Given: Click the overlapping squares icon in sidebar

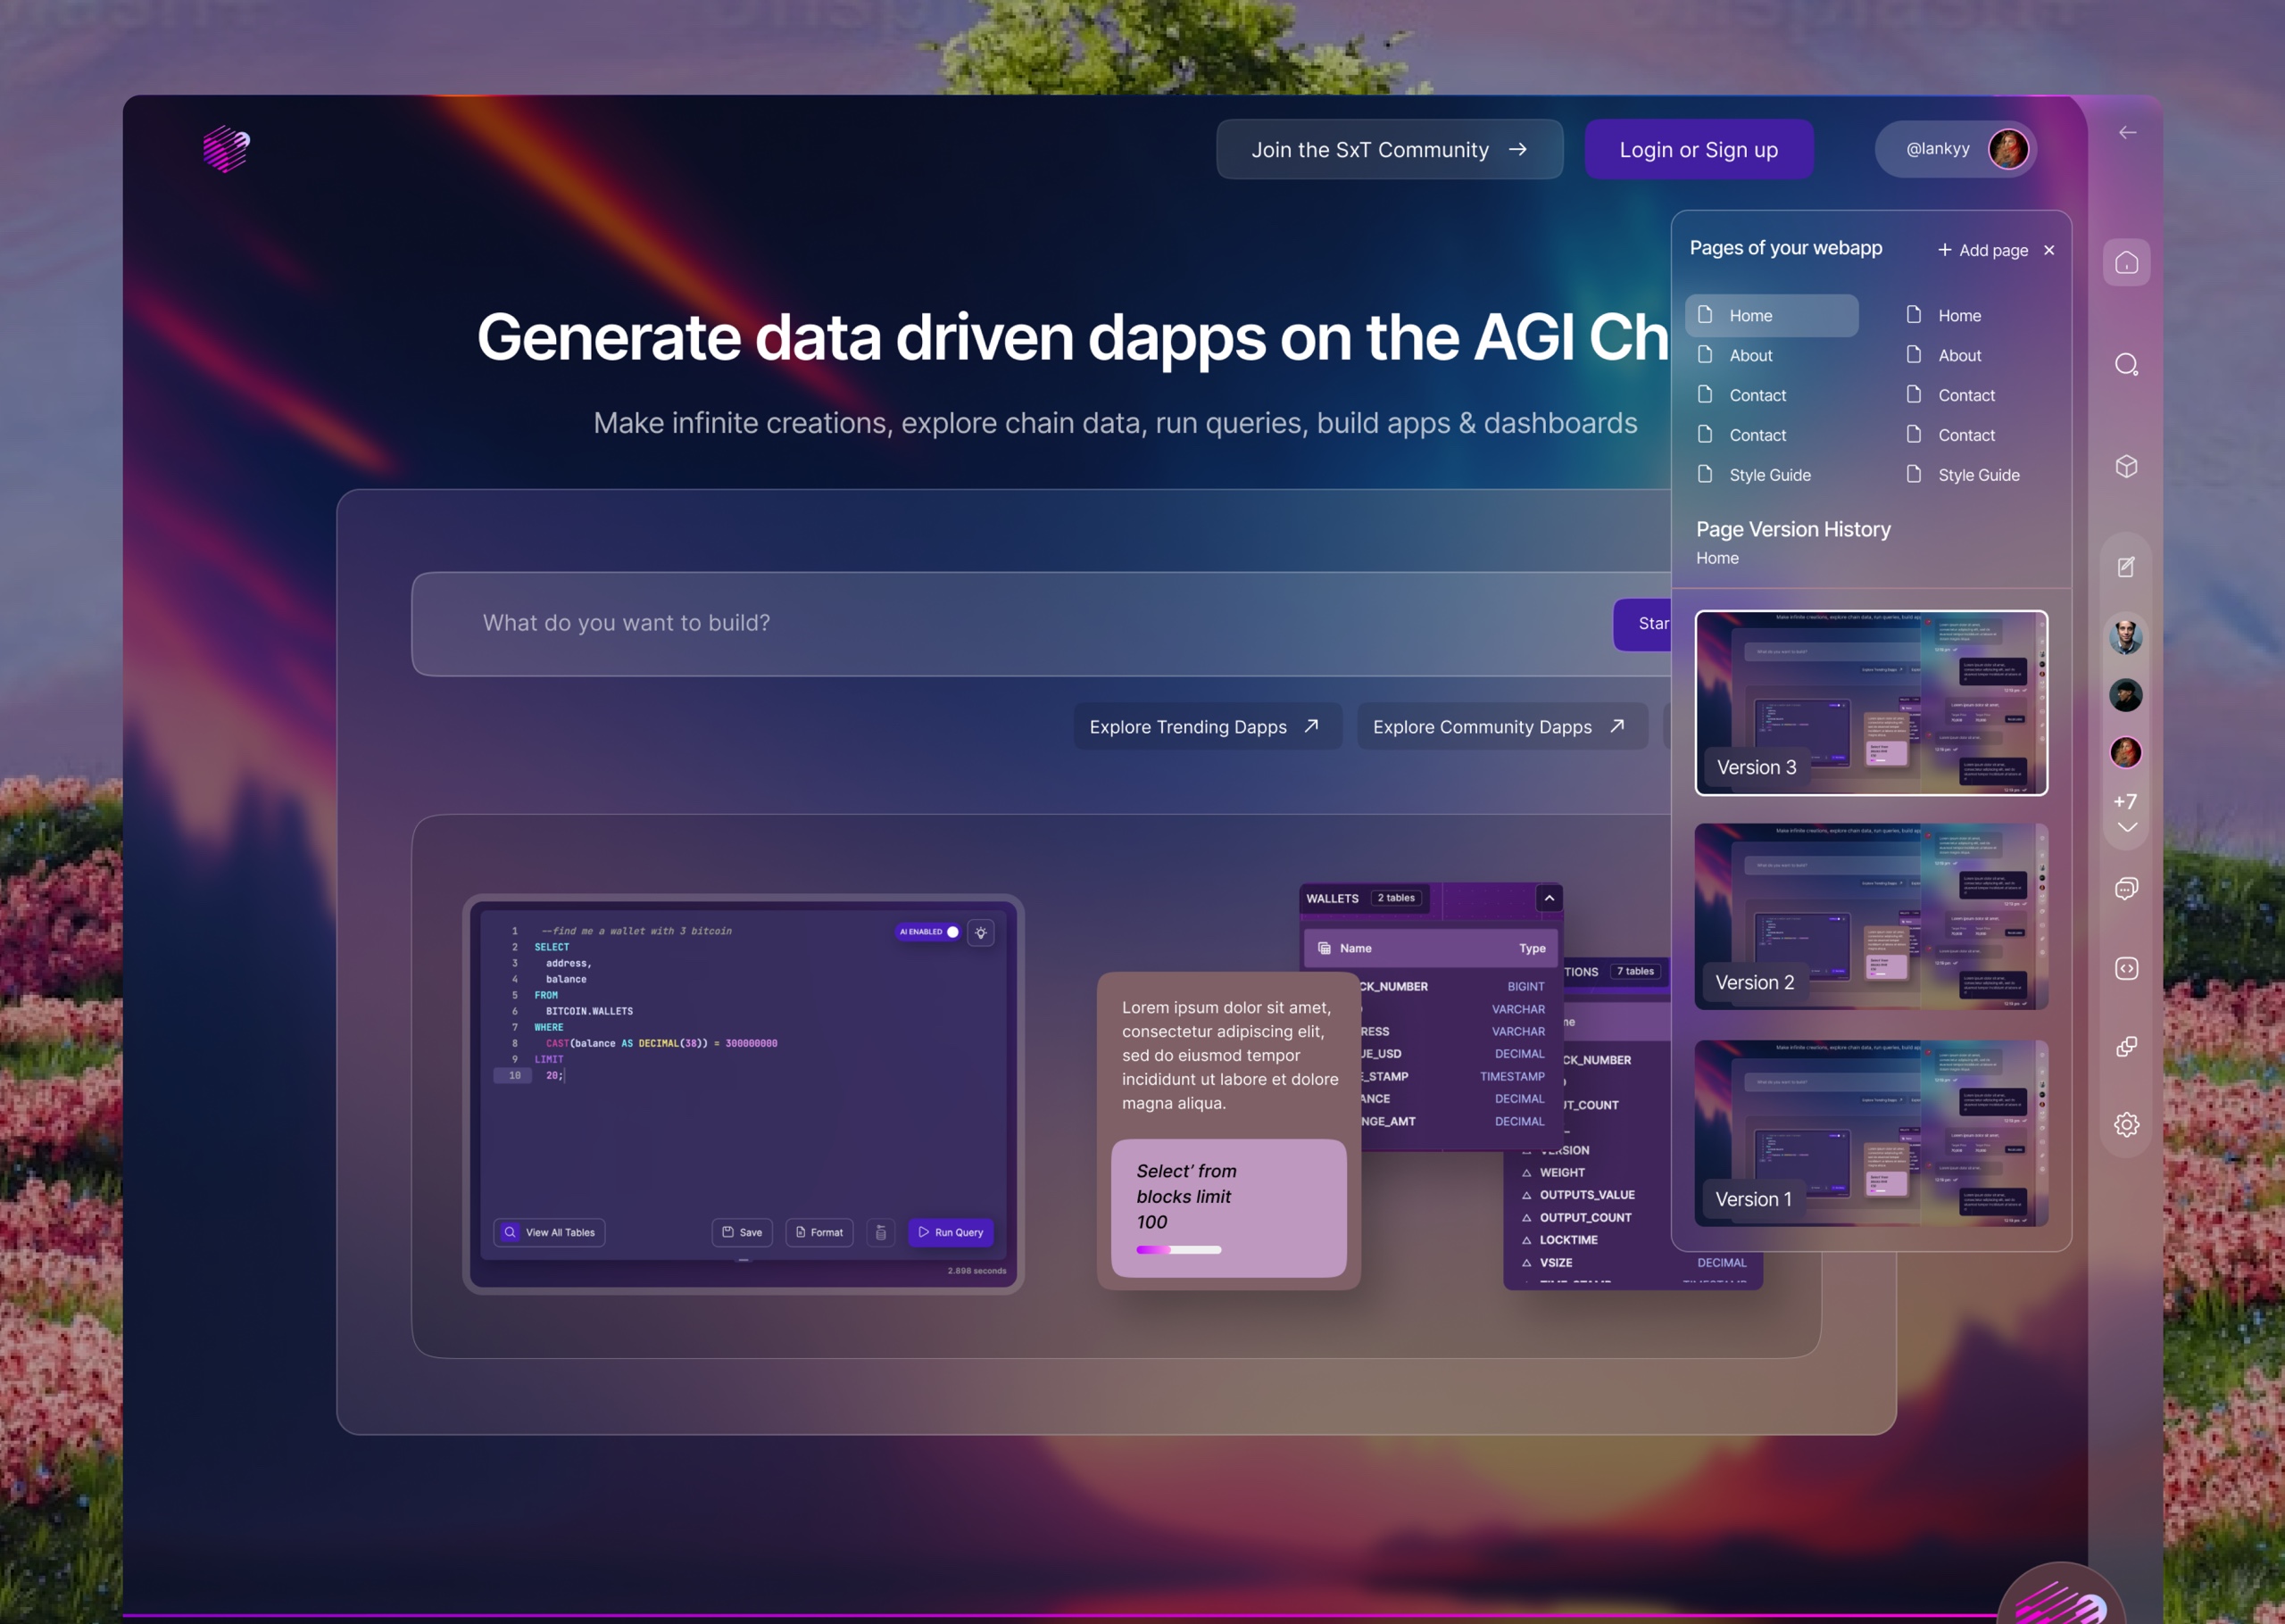Looking at the screenshot, I should coord(2126,1046).
